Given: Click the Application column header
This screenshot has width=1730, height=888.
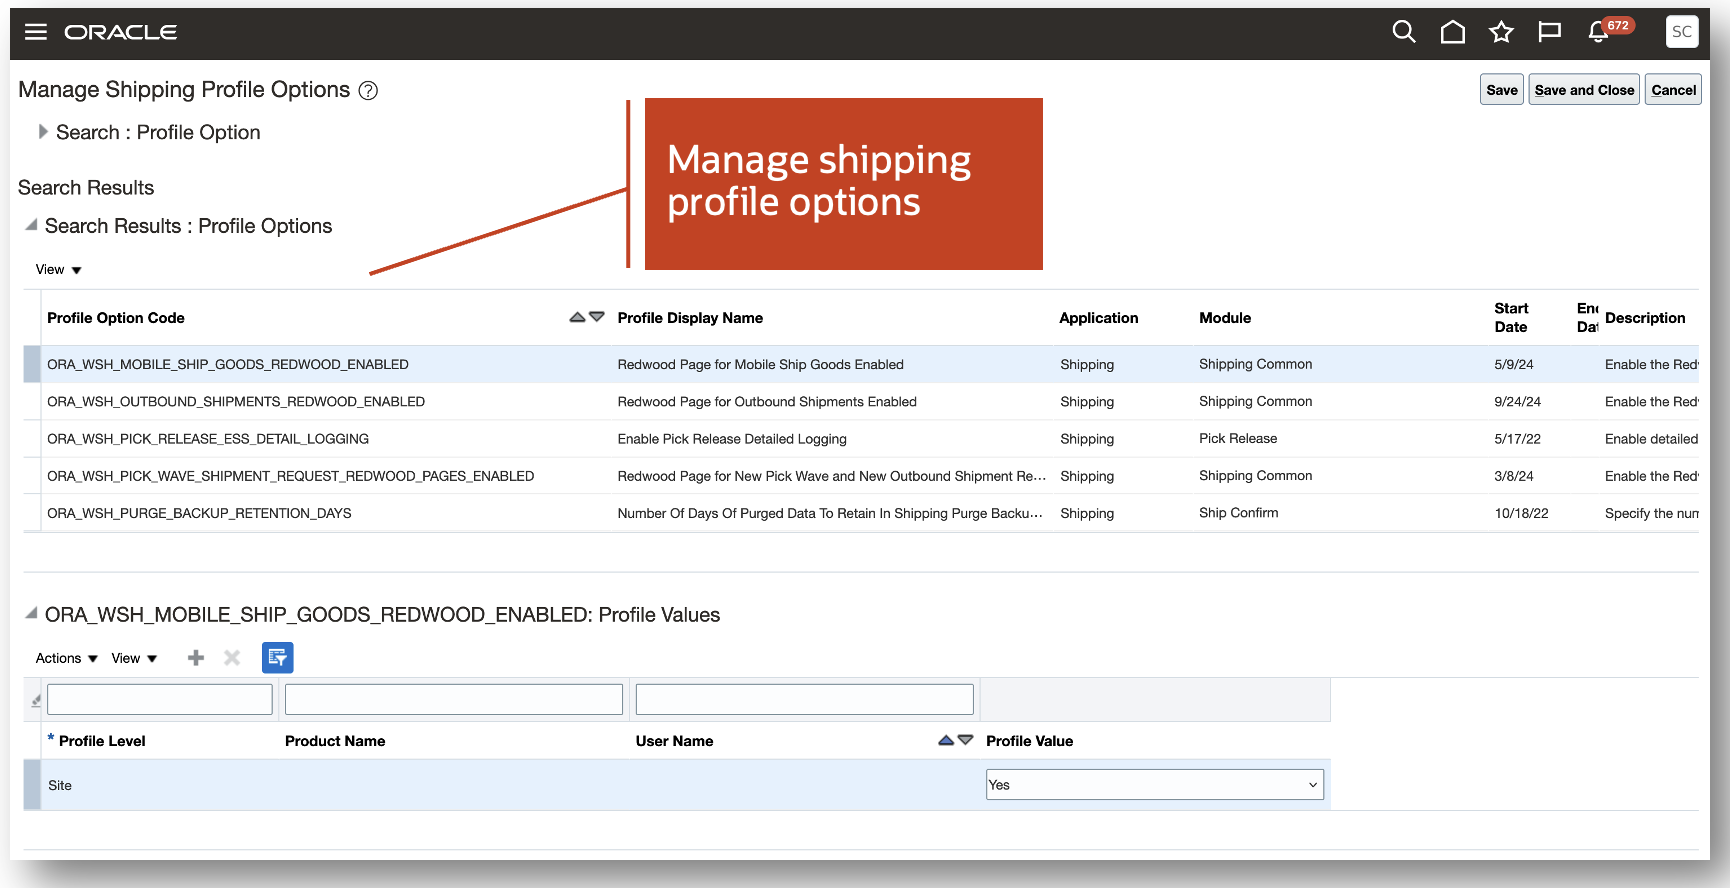Looking at the screenshot, I should click(1099, 318).
